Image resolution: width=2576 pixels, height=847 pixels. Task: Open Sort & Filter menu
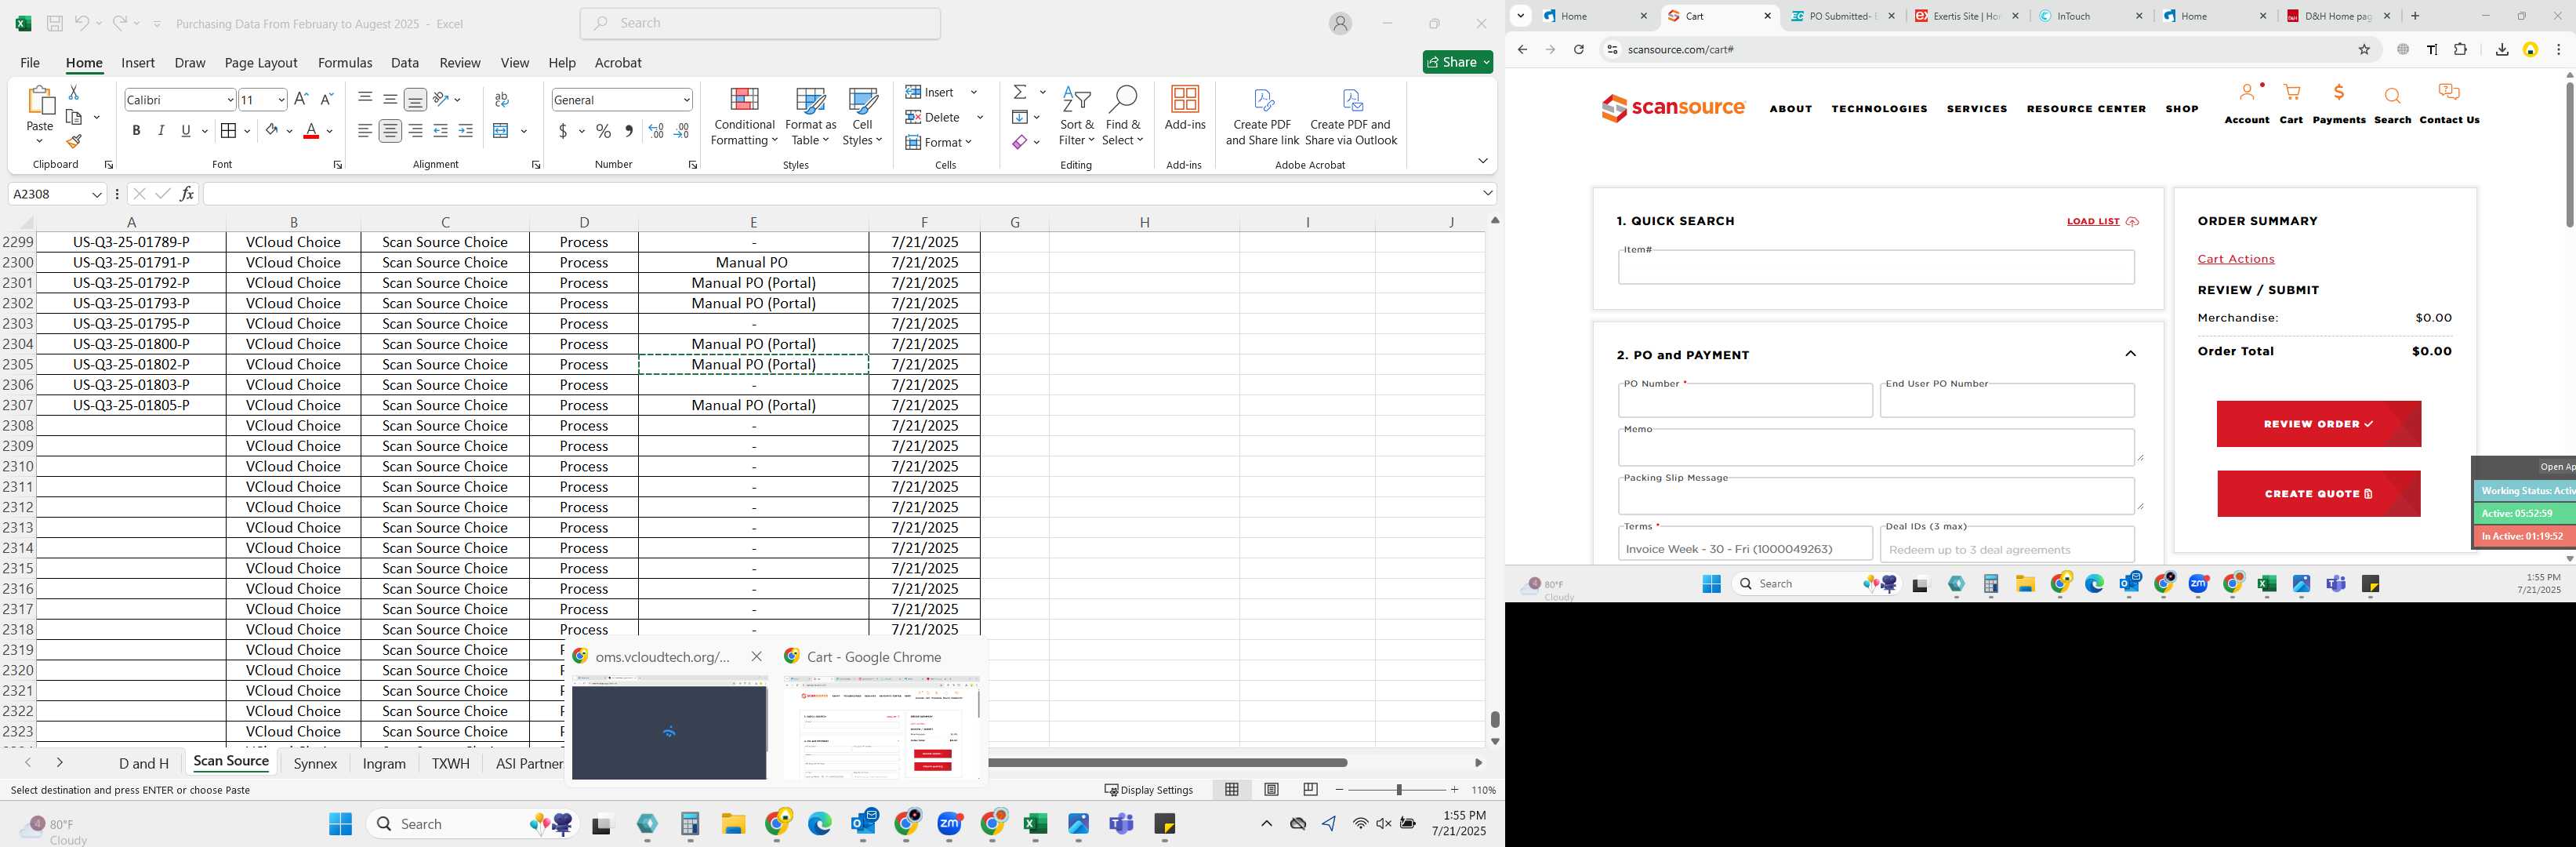pos(1076,116)
